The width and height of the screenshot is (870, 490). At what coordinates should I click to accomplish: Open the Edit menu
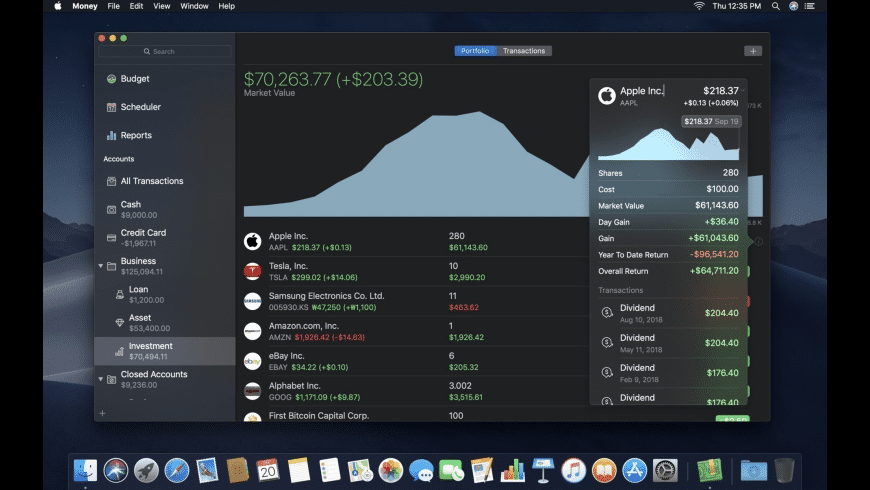click(x=136, y=6)
